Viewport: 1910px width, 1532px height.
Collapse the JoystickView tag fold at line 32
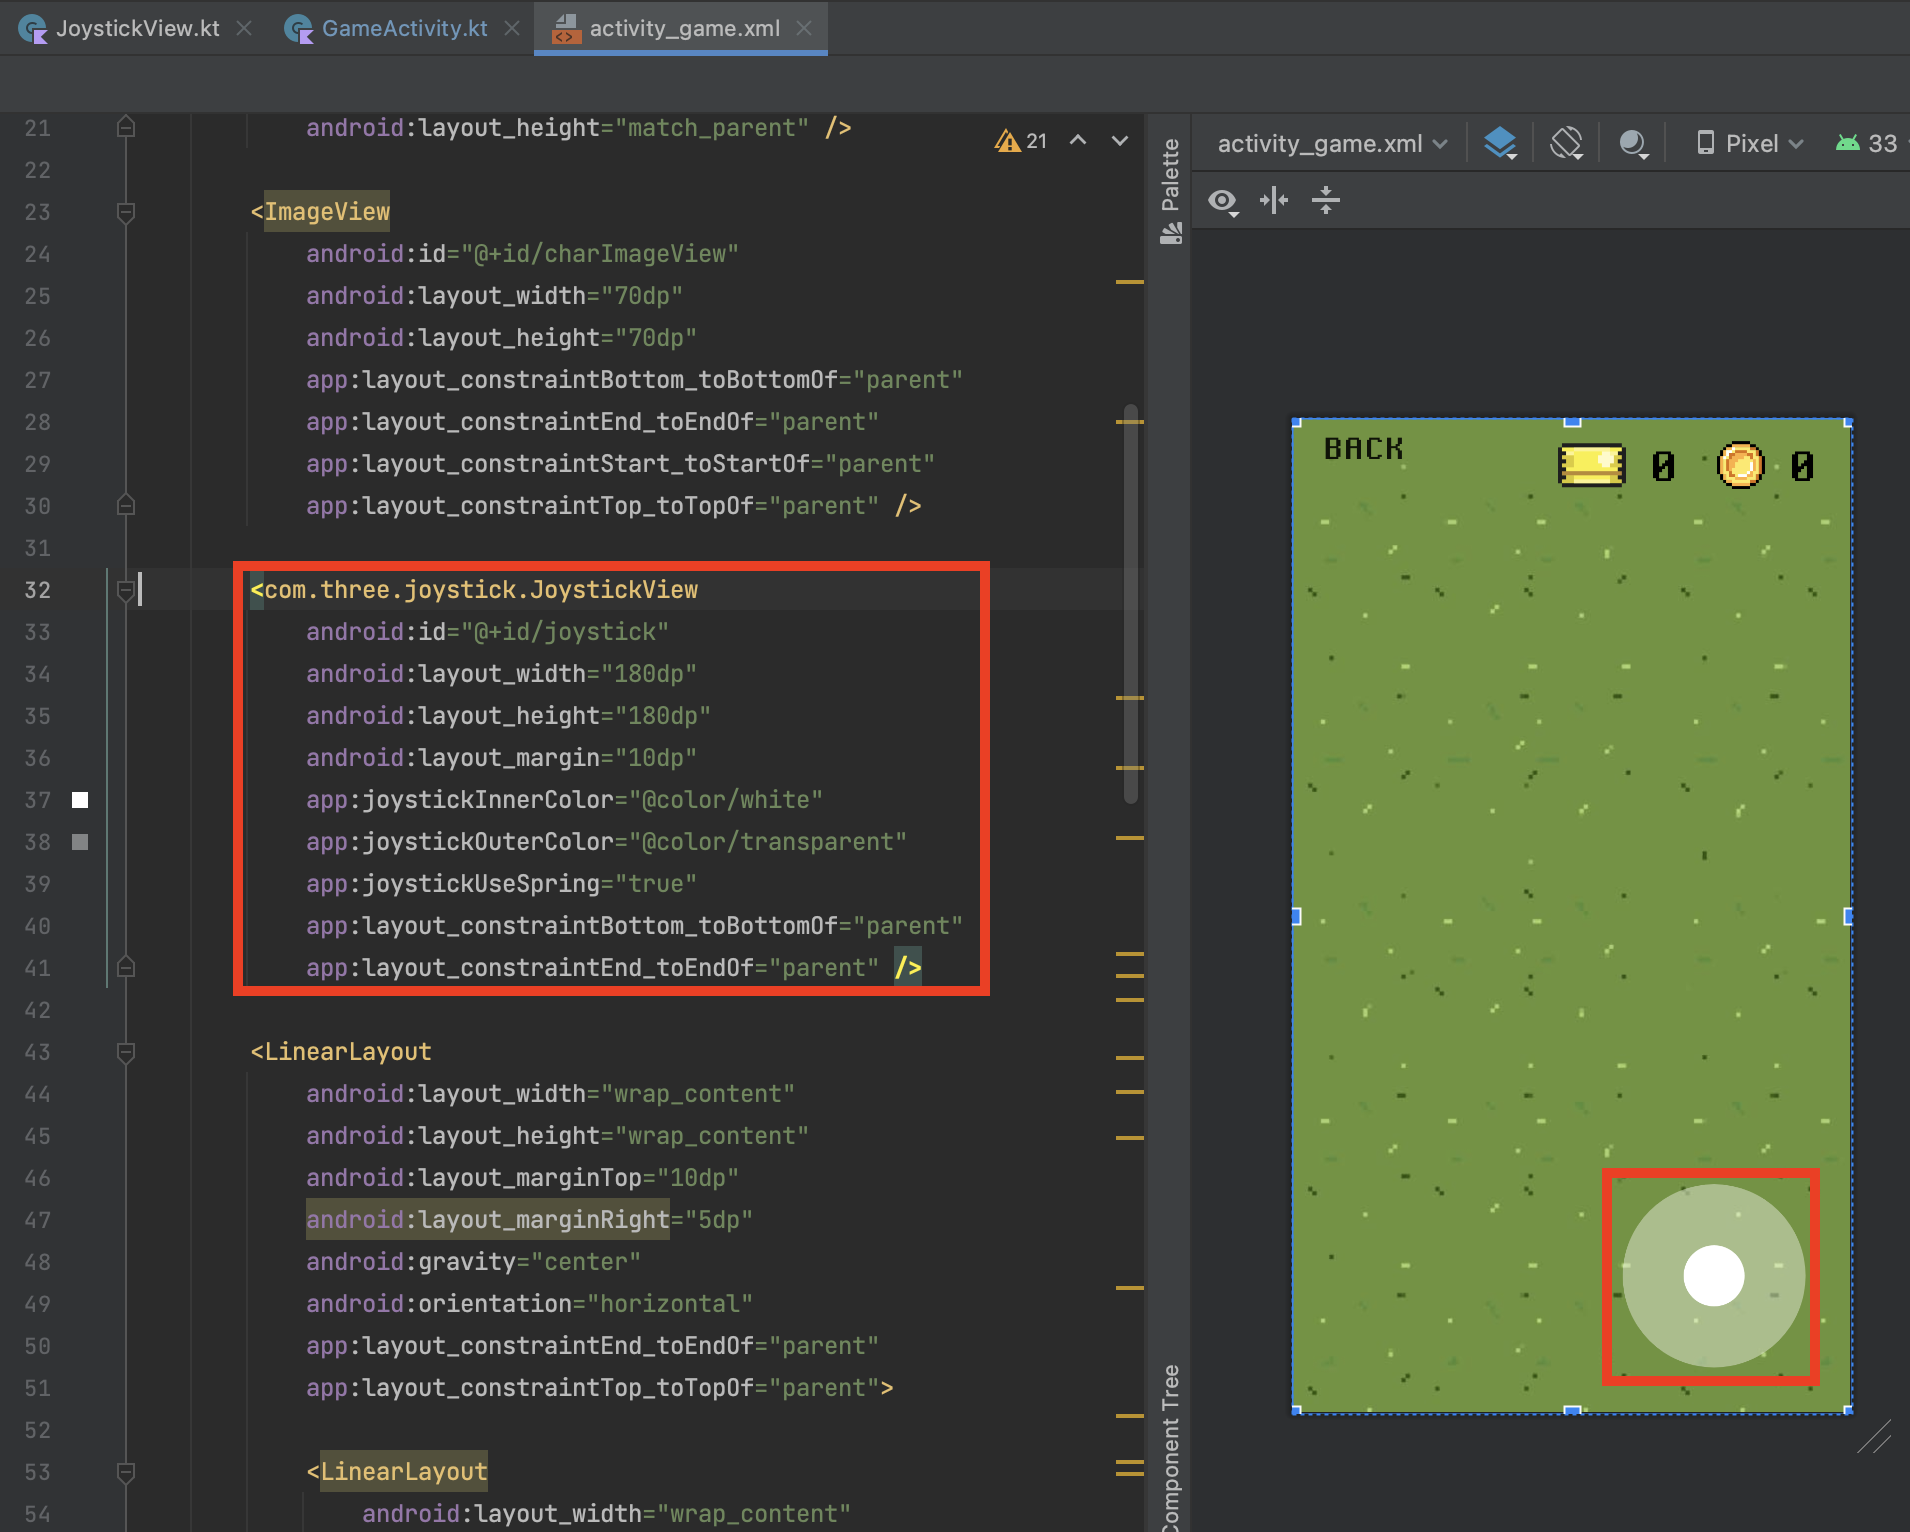pos(126,590)
